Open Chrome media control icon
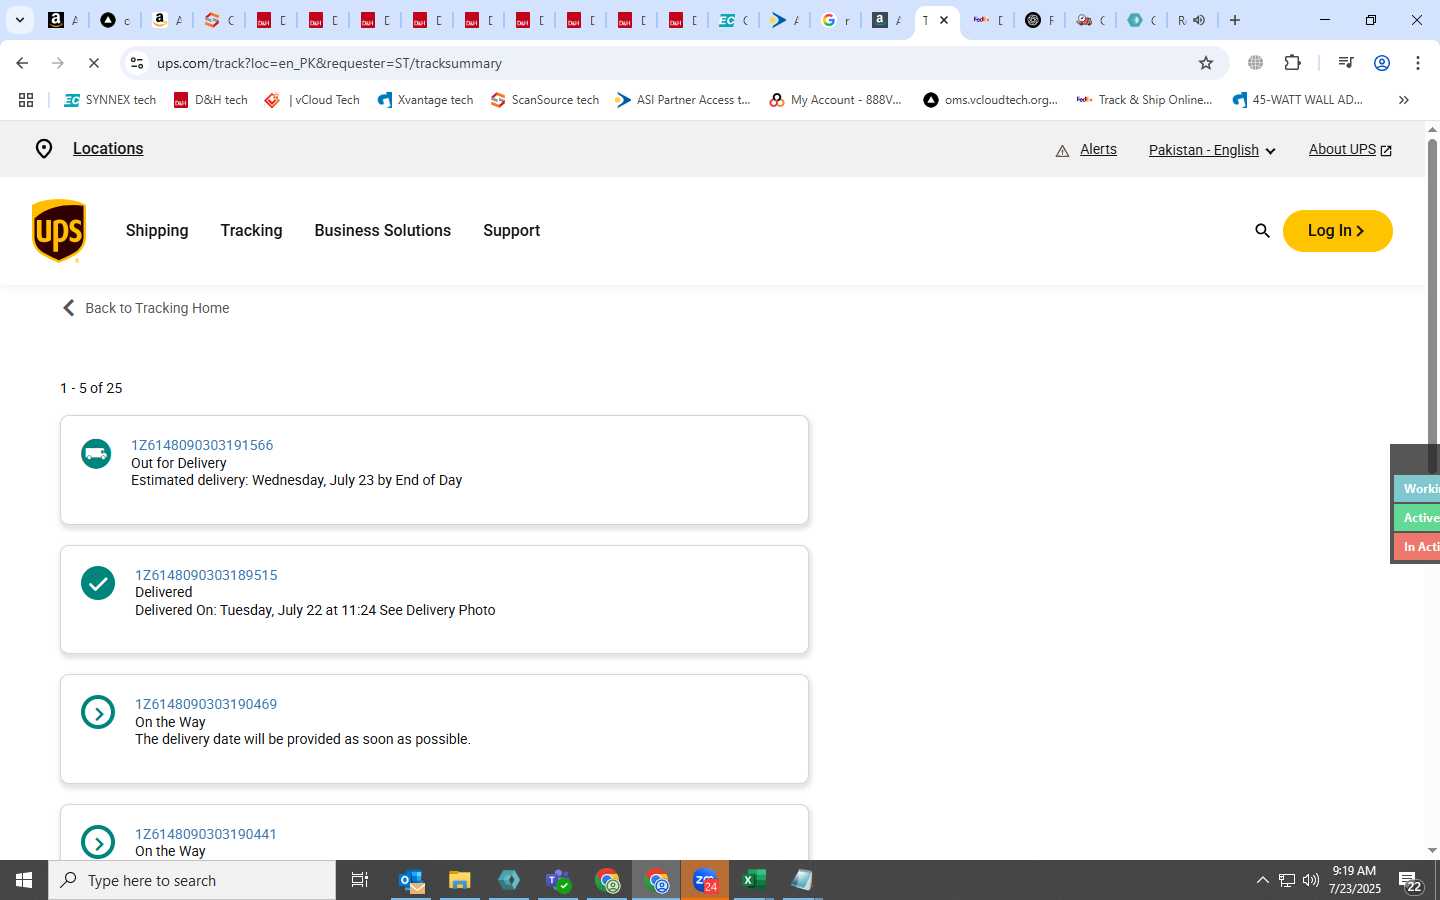 [1345, 63]
